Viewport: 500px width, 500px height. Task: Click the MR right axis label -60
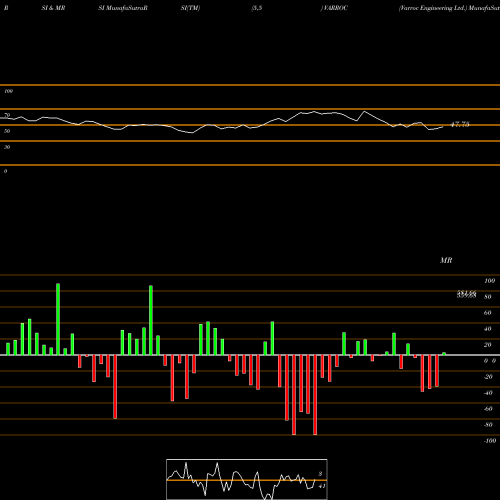point(488,409)
